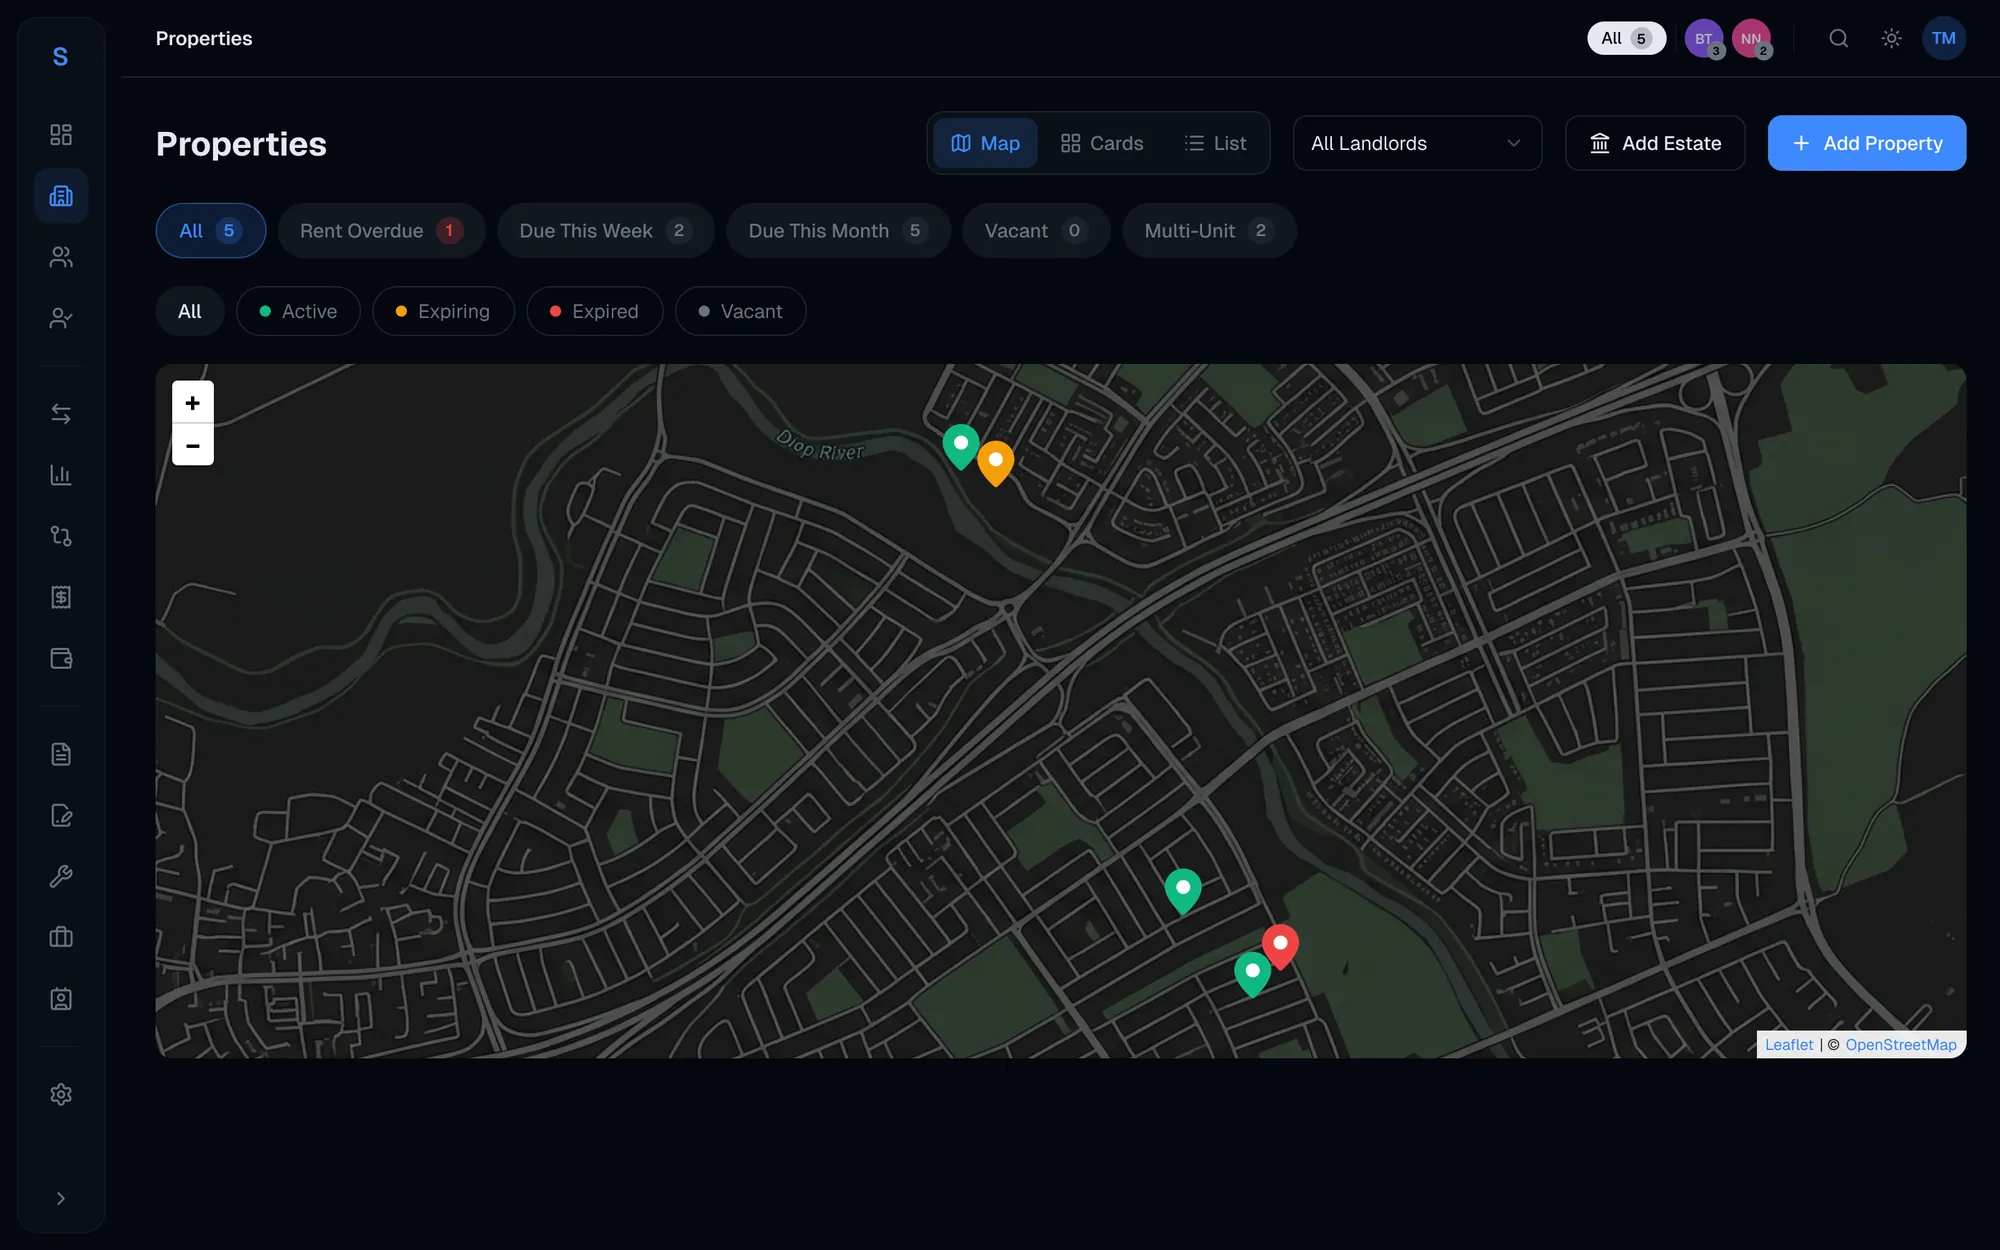Filter by Rent Overdue
This screenshot has width=2000, height=1250.
coord(381,231)
